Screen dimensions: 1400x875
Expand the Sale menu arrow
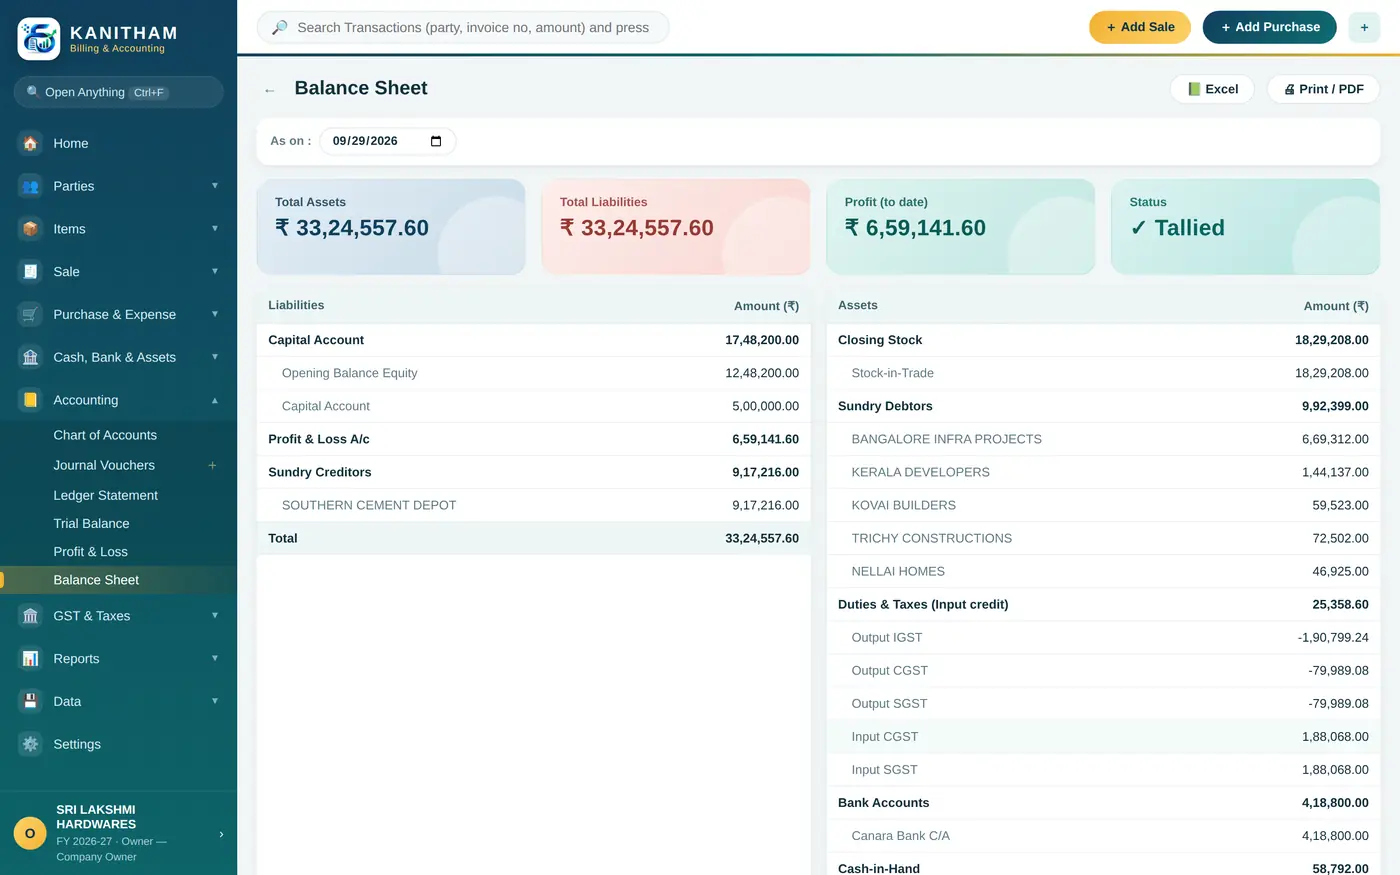click(x=215, y=271)
